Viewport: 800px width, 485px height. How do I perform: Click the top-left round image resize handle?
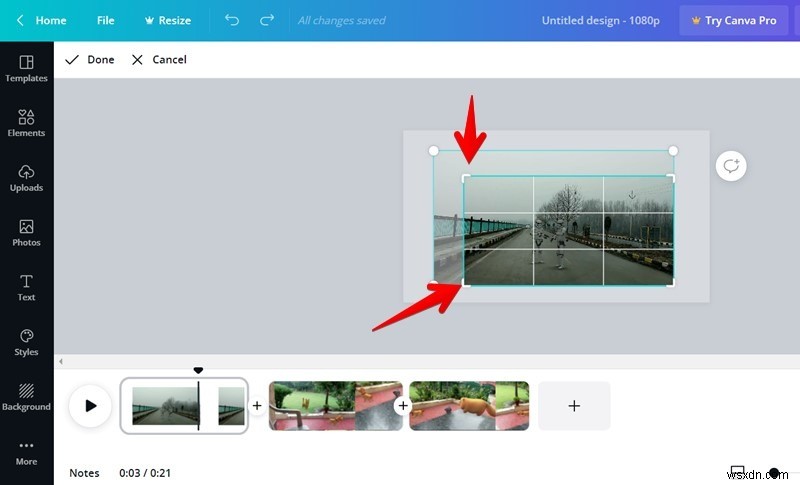[x=433, y=150]
